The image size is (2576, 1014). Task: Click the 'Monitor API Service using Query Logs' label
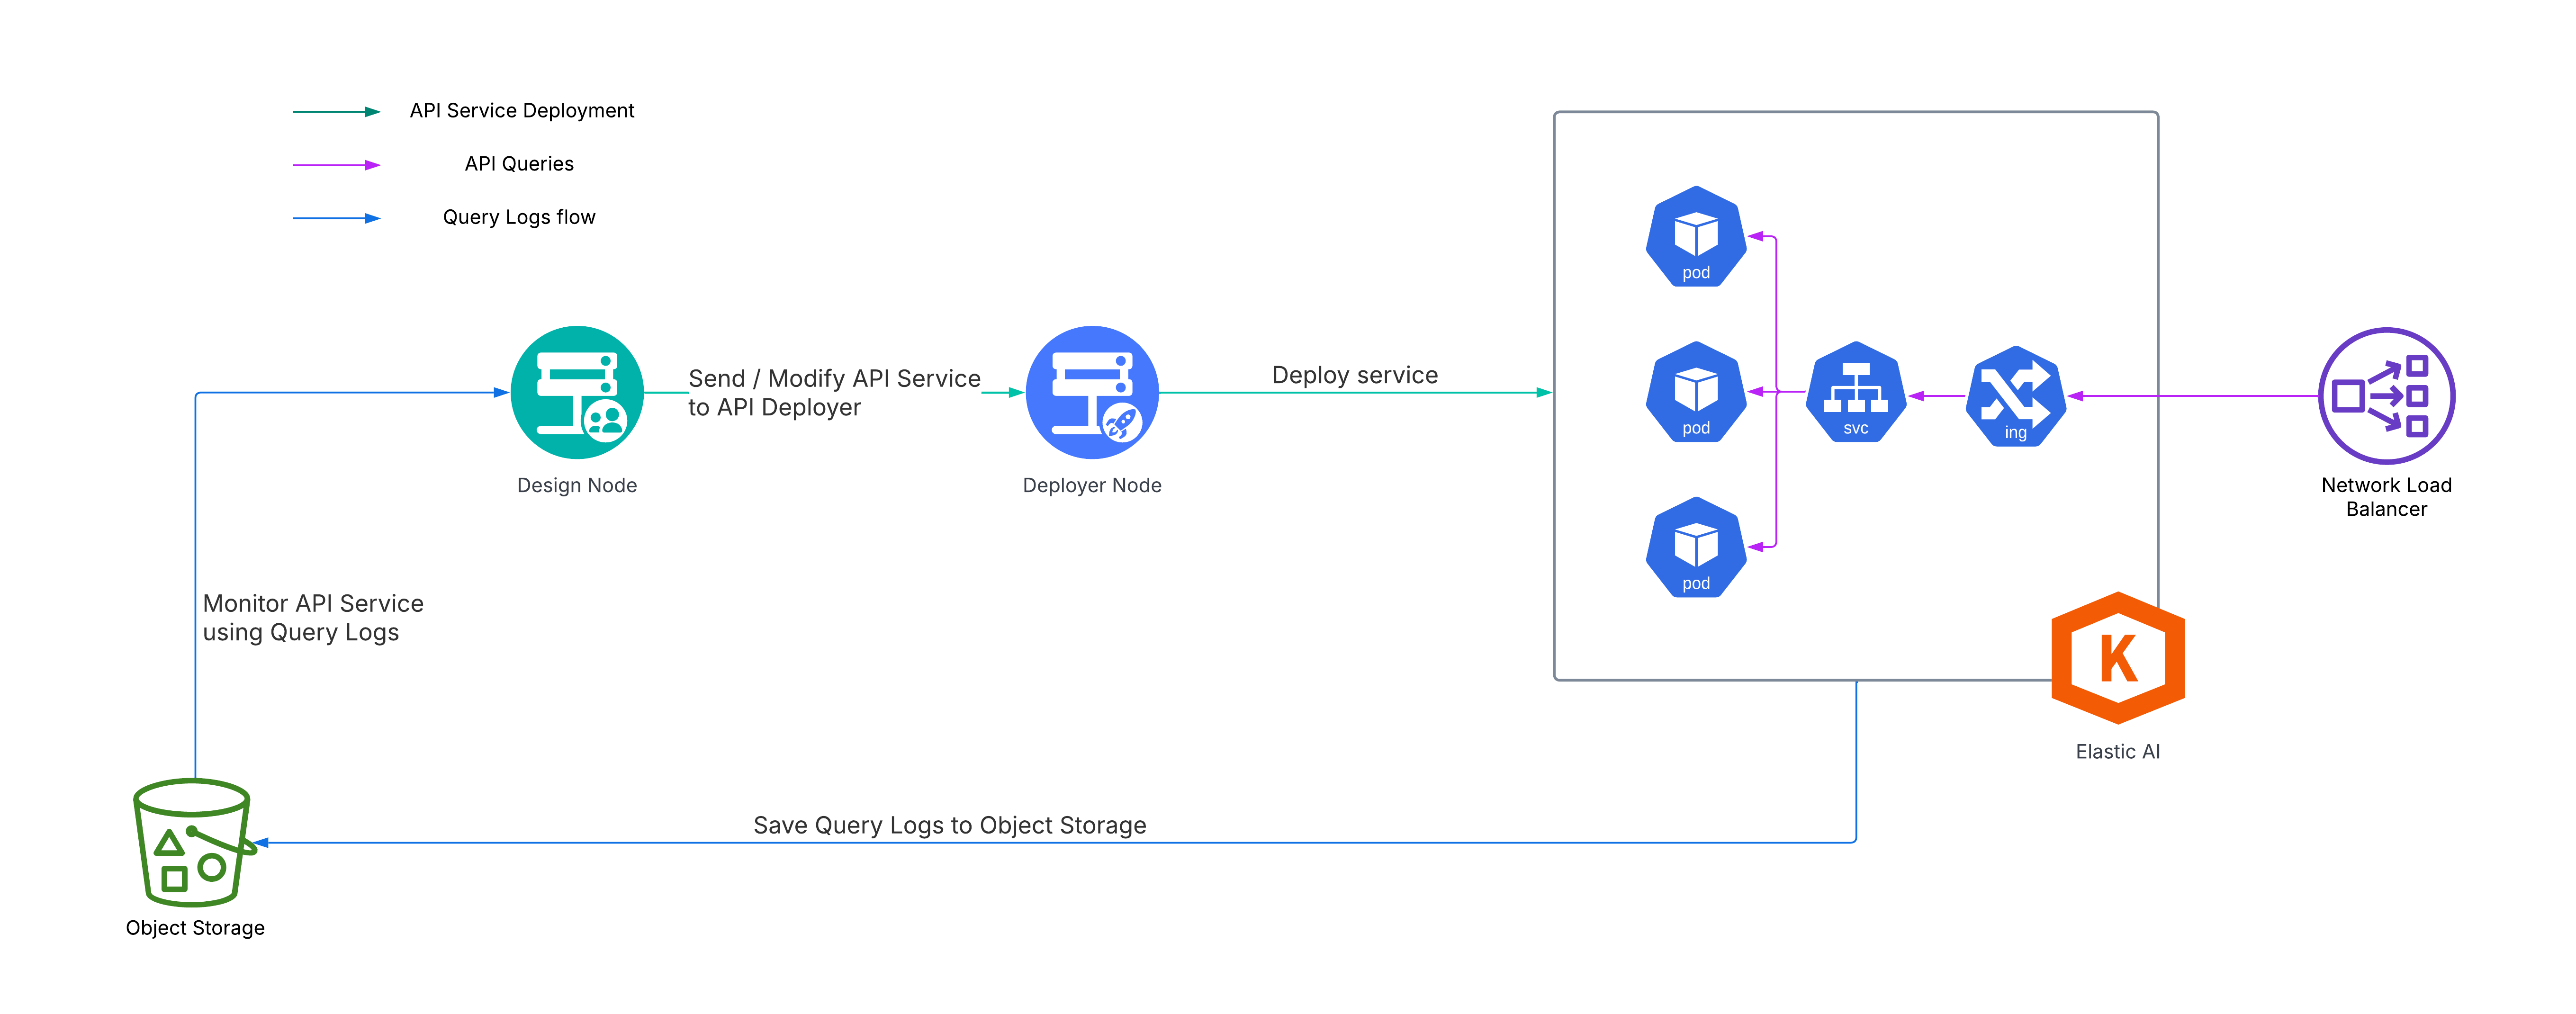coord(313,617)
